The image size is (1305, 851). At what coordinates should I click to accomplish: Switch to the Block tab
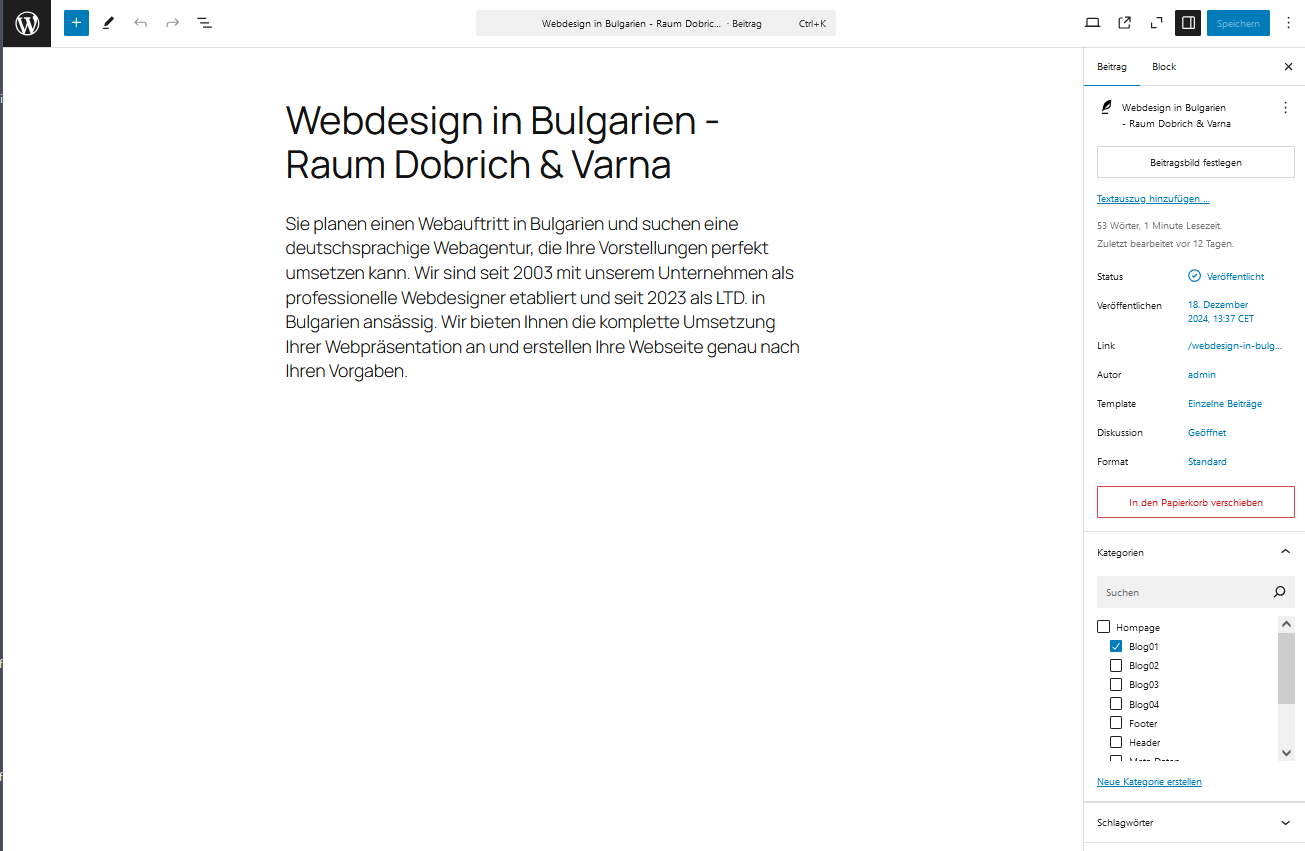point(1163,67)
